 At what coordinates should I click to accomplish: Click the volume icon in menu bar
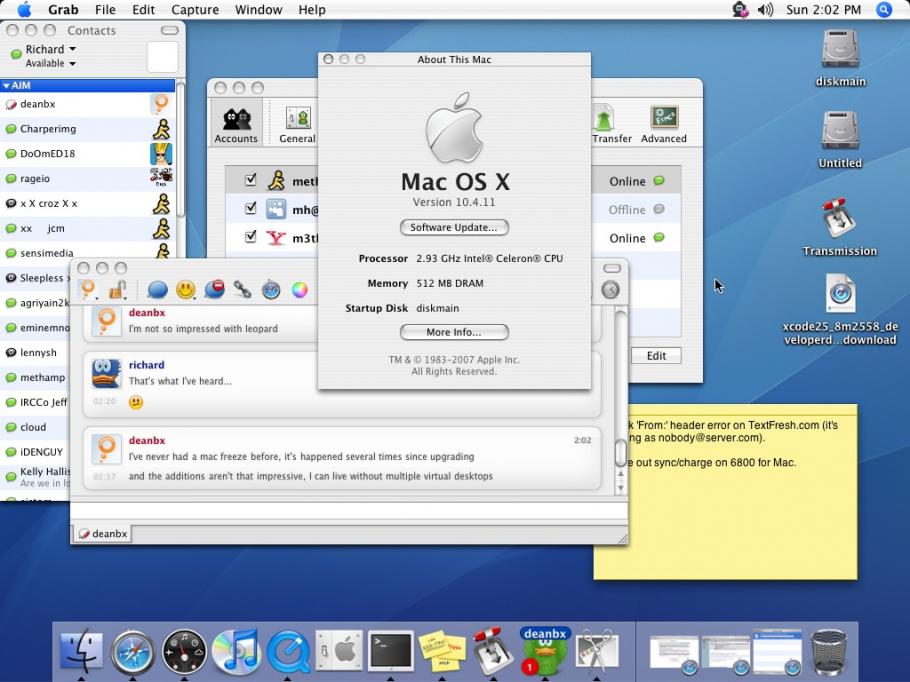click(x=765, y=10)
